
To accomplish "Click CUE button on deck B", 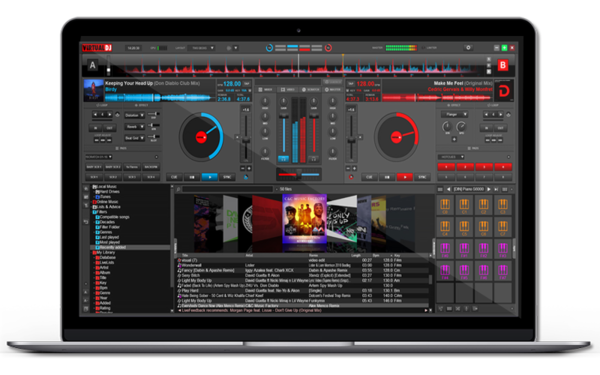I will coord(369,177).
